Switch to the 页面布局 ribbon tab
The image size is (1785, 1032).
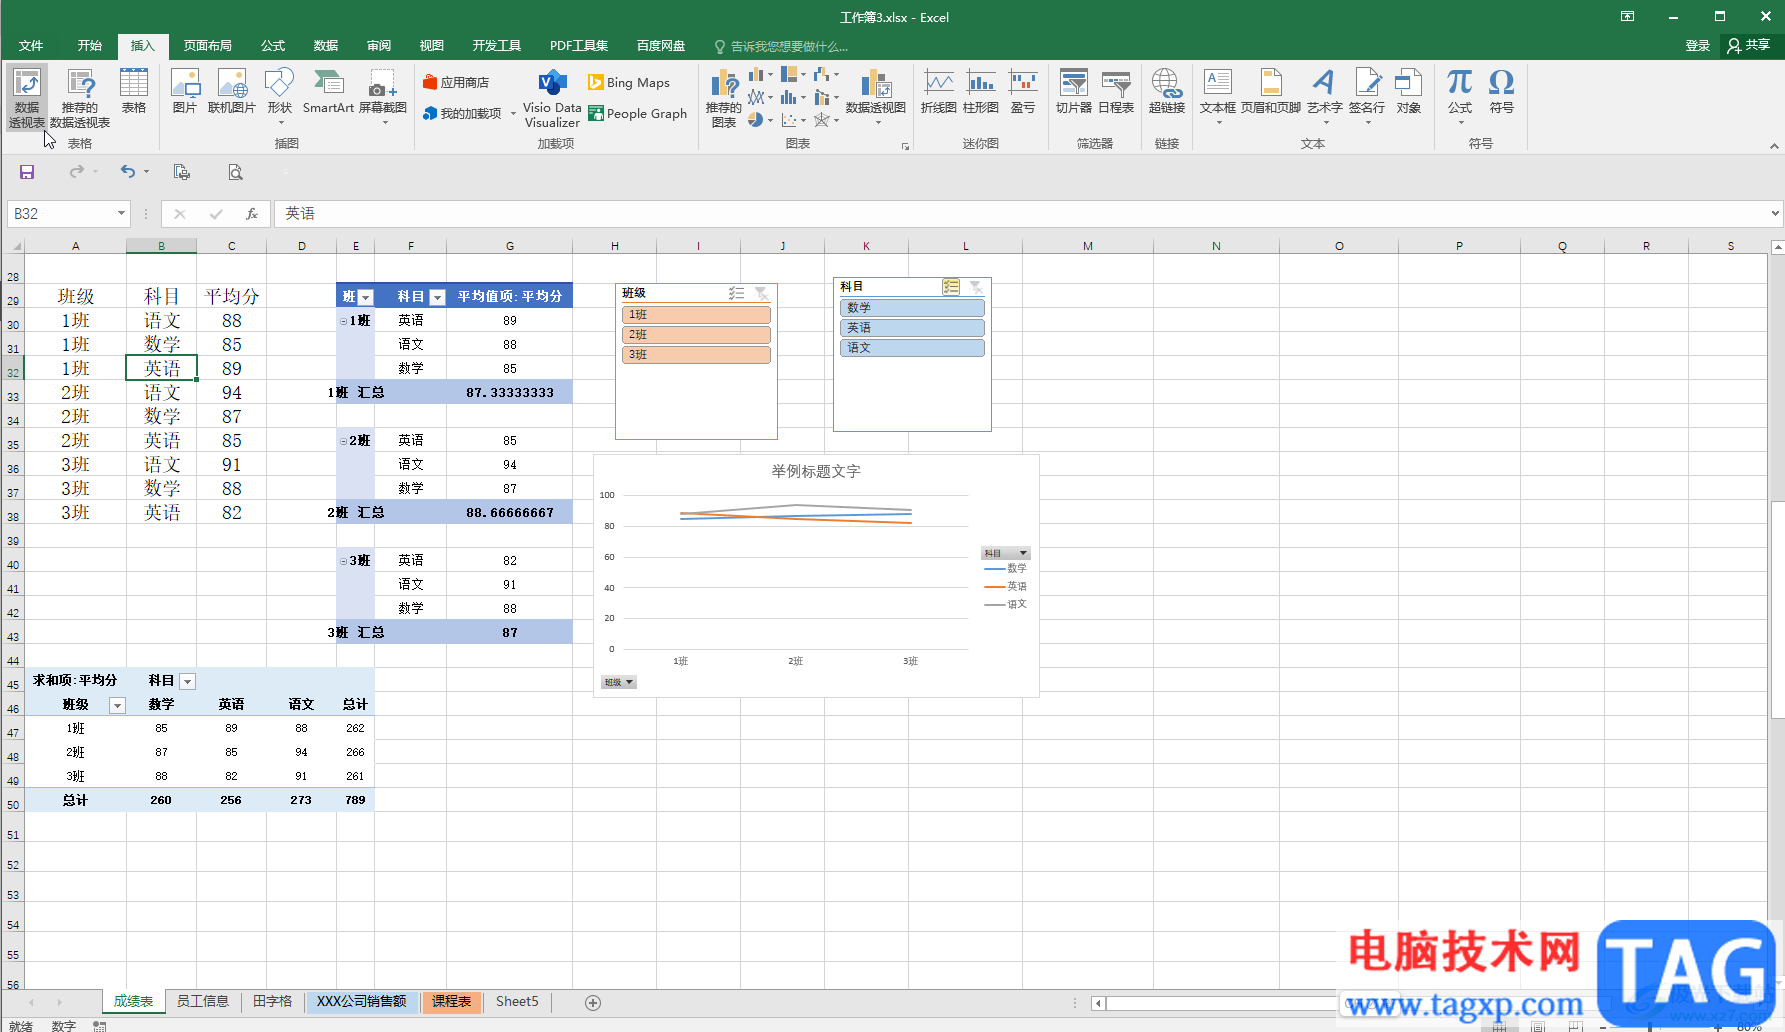208,46
